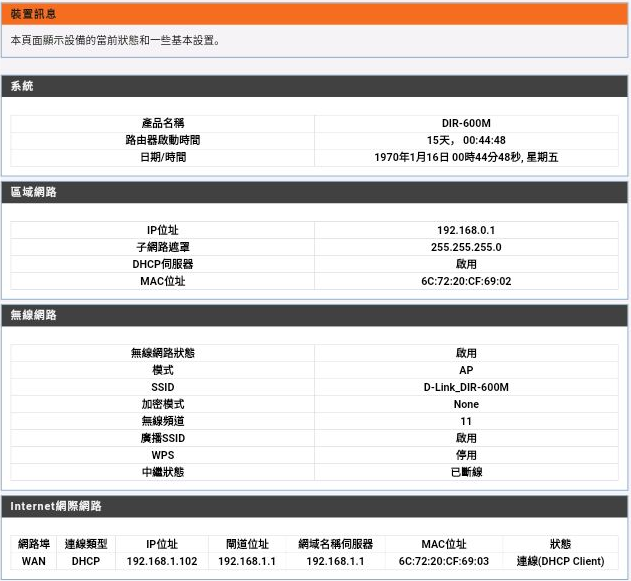The image size is (631, 581).
Task: Select LAN IP value 192.168.0.1
Action: pos(466,230)
